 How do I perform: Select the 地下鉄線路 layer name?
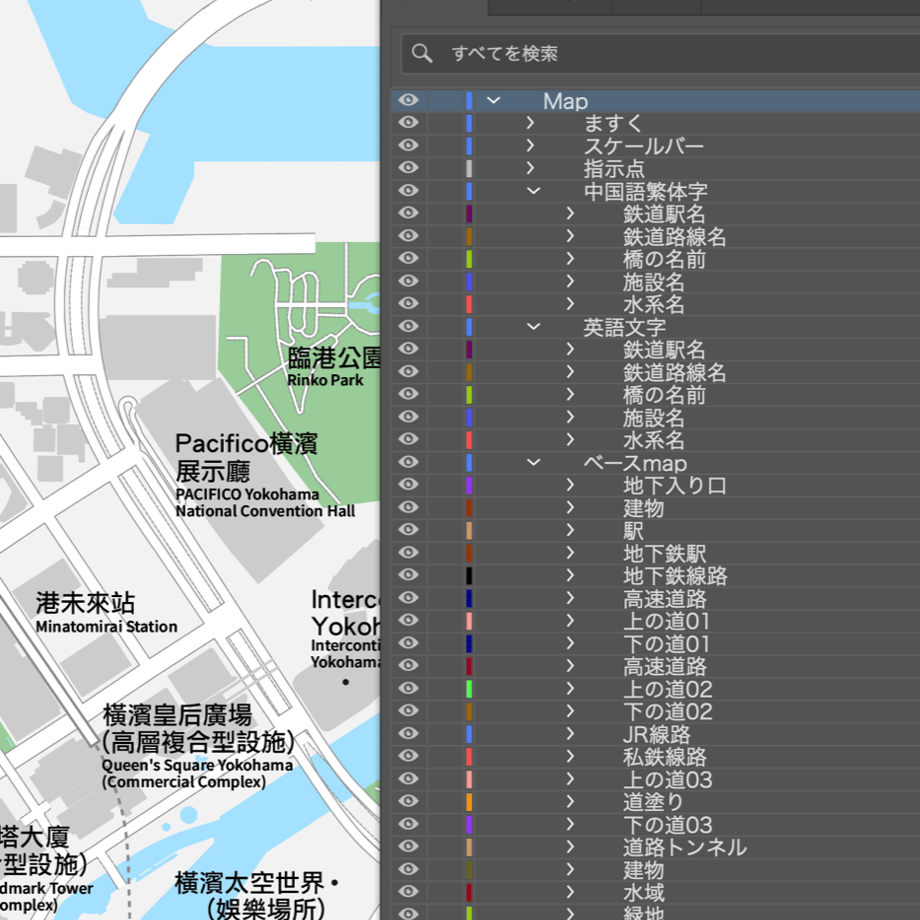pos(675,576)
